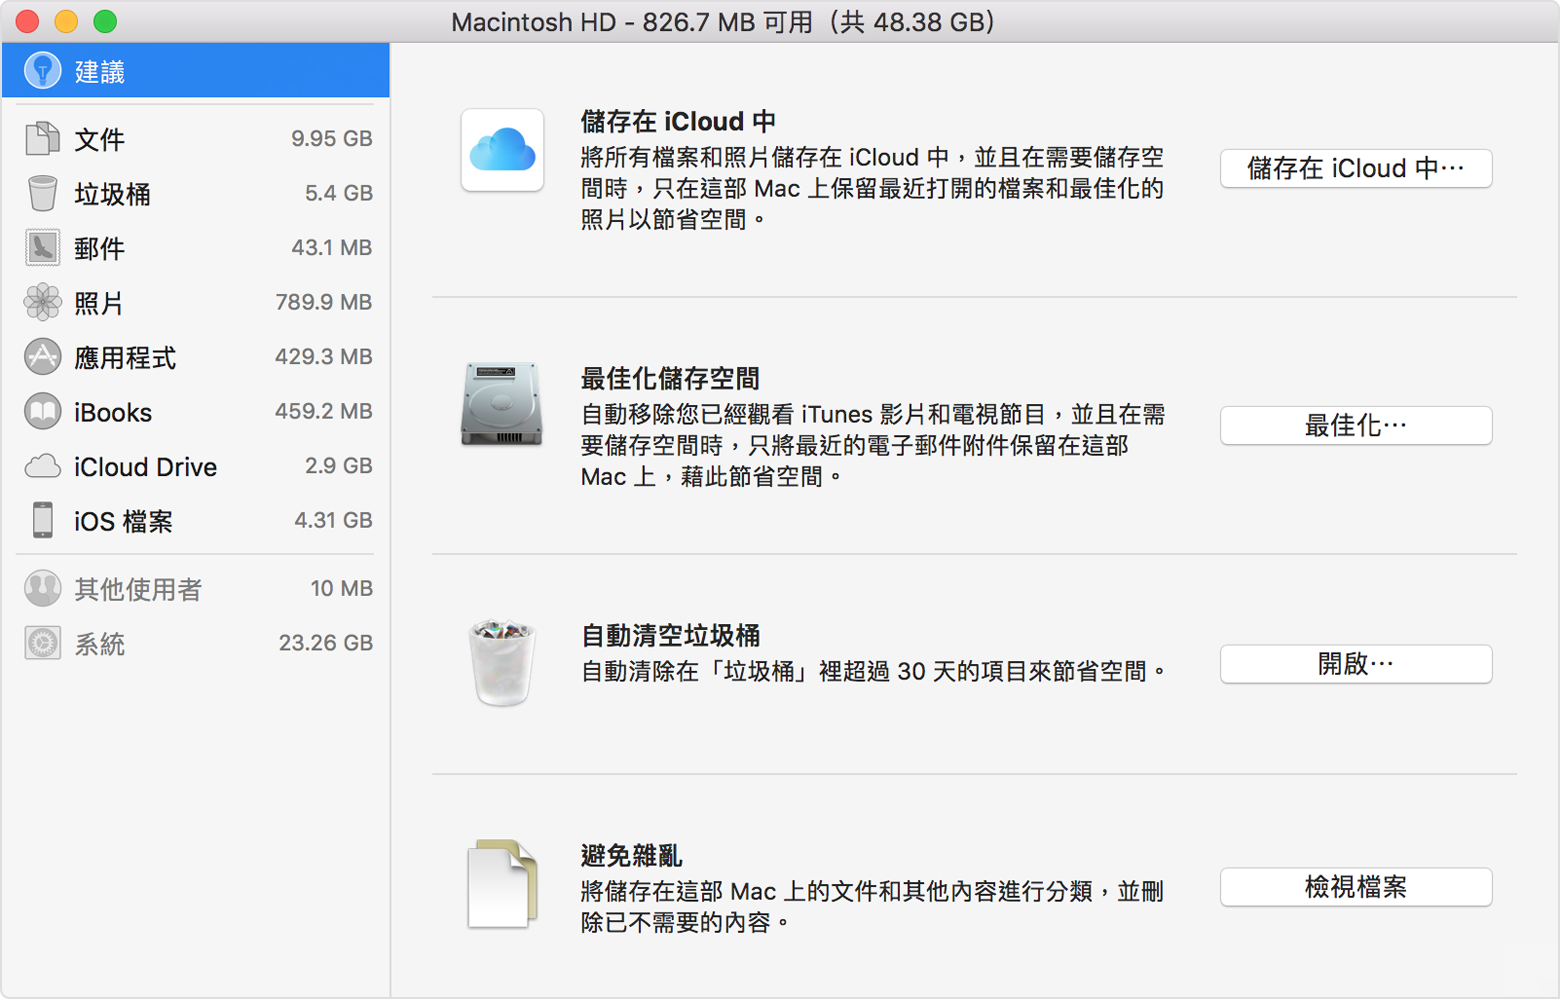The height and width of the screenshot is (1000, 1560).
Task: Click 開啟⋯ to enable auto empty trash
Action: (x=1355, y=664)
